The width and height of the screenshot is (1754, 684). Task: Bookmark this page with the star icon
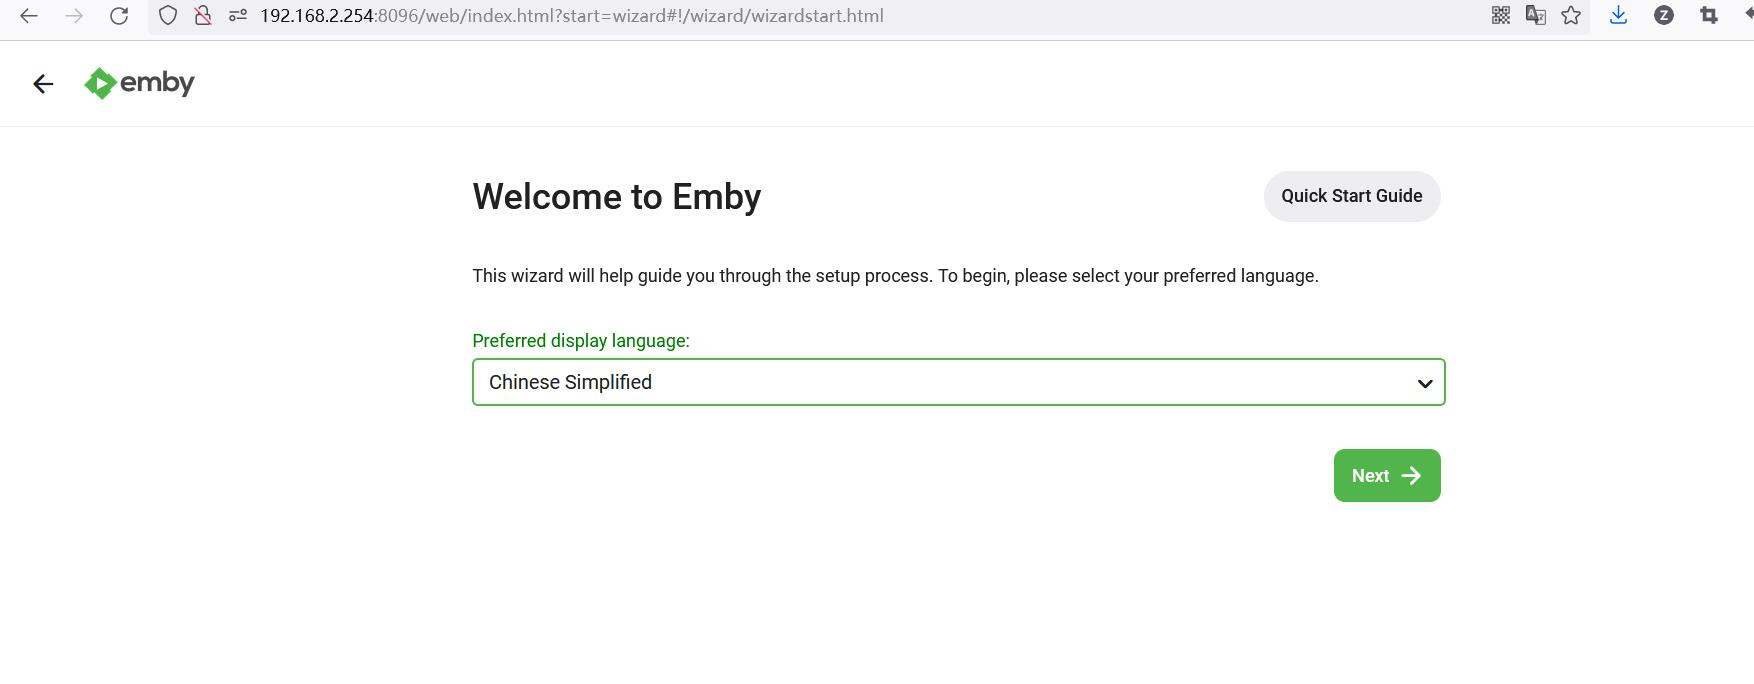(x=1571, y=15)
